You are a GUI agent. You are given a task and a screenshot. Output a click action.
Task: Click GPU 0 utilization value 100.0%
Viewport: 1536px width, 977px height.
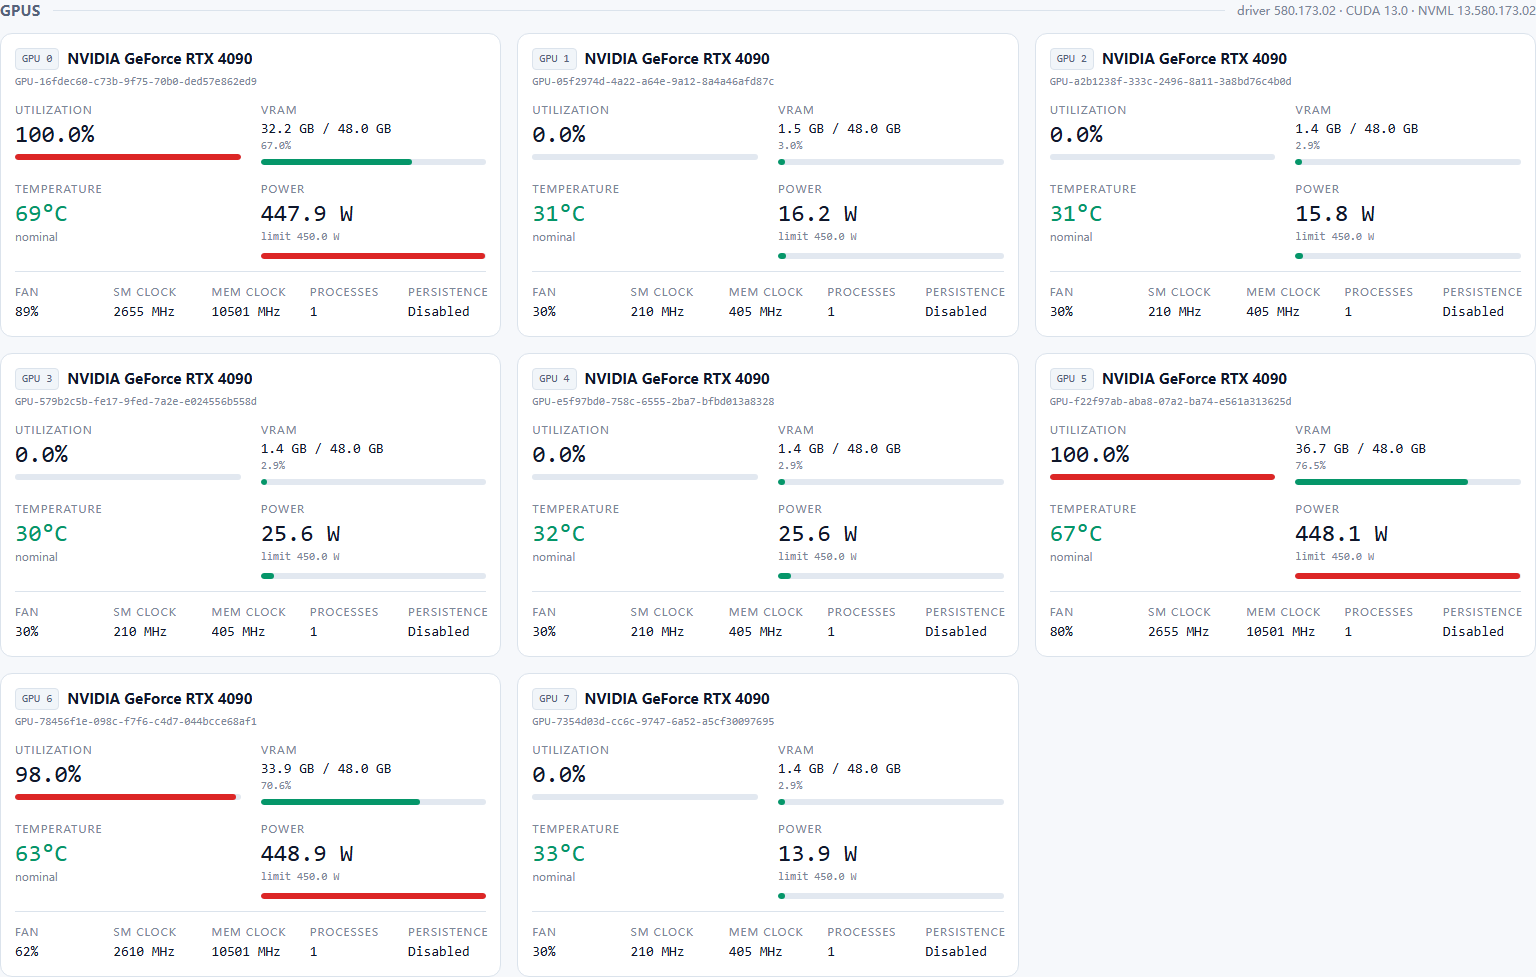55,135
